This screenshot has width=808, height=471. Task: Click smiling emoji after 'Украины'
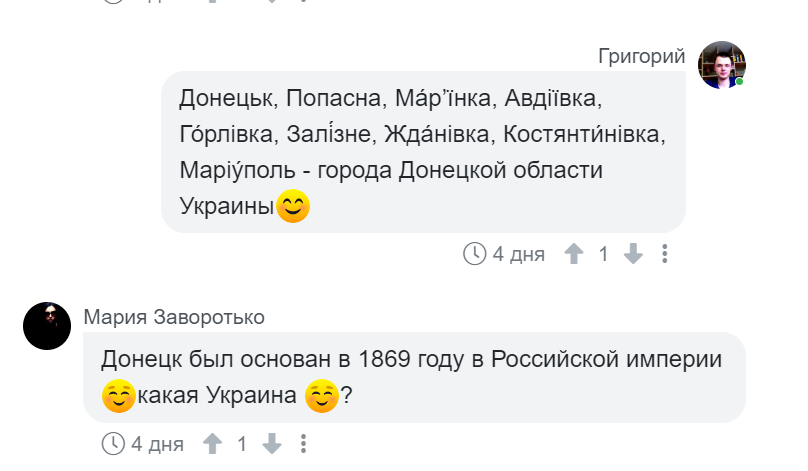(293, 206)
